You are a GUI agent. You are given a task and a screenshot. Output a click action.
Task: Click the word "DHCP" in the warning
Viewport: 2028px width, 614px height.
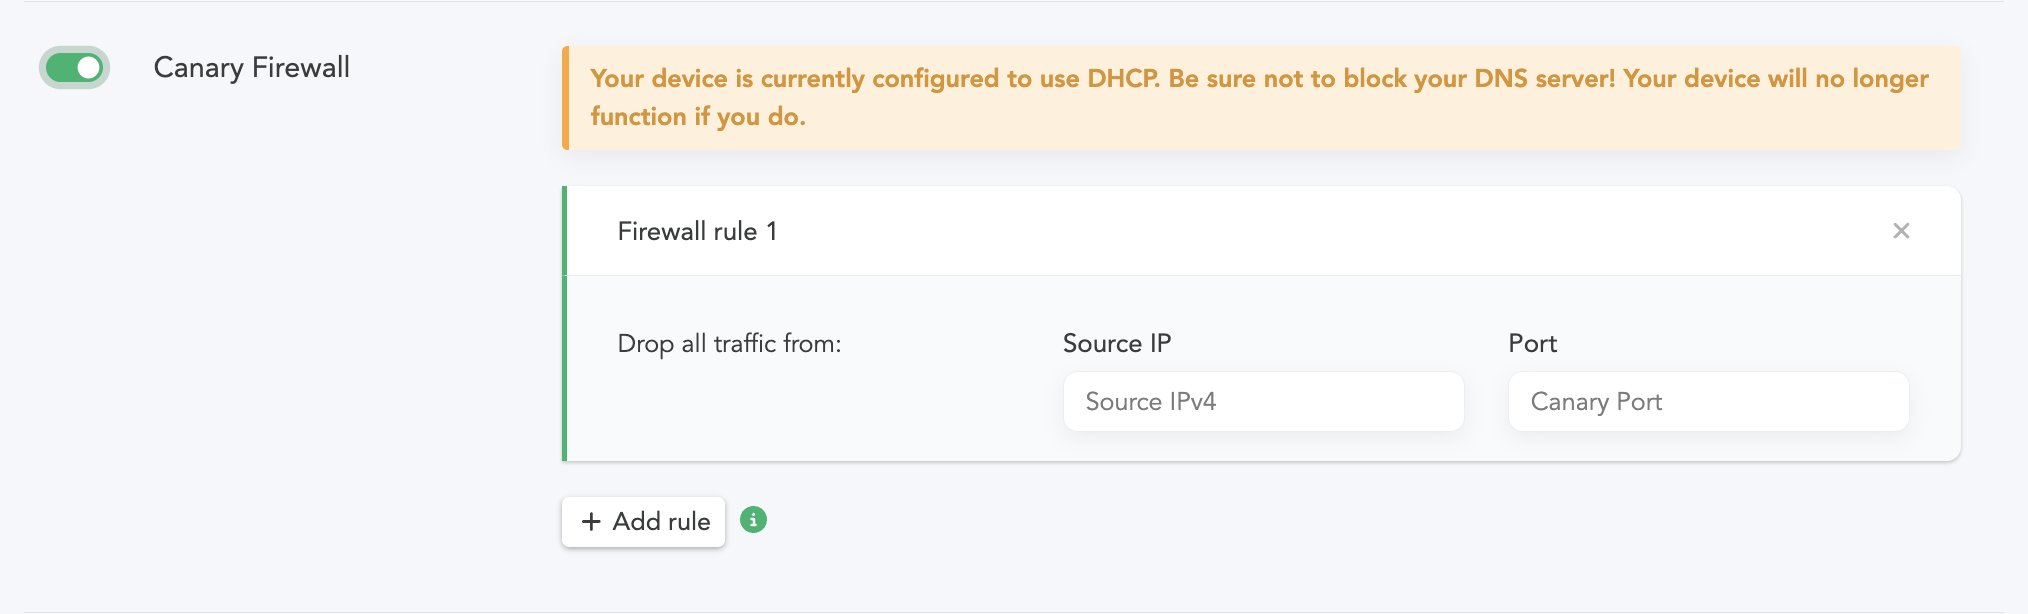(x=1122, y=79)
